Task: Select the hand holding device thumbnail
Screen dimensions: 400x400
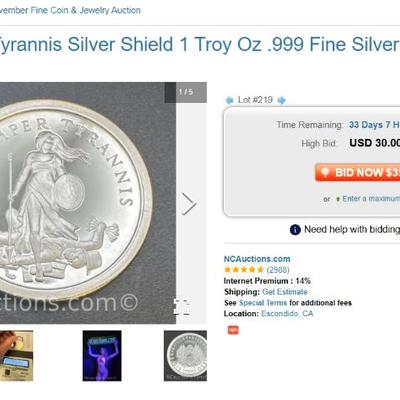Action: tap(16, 356)
